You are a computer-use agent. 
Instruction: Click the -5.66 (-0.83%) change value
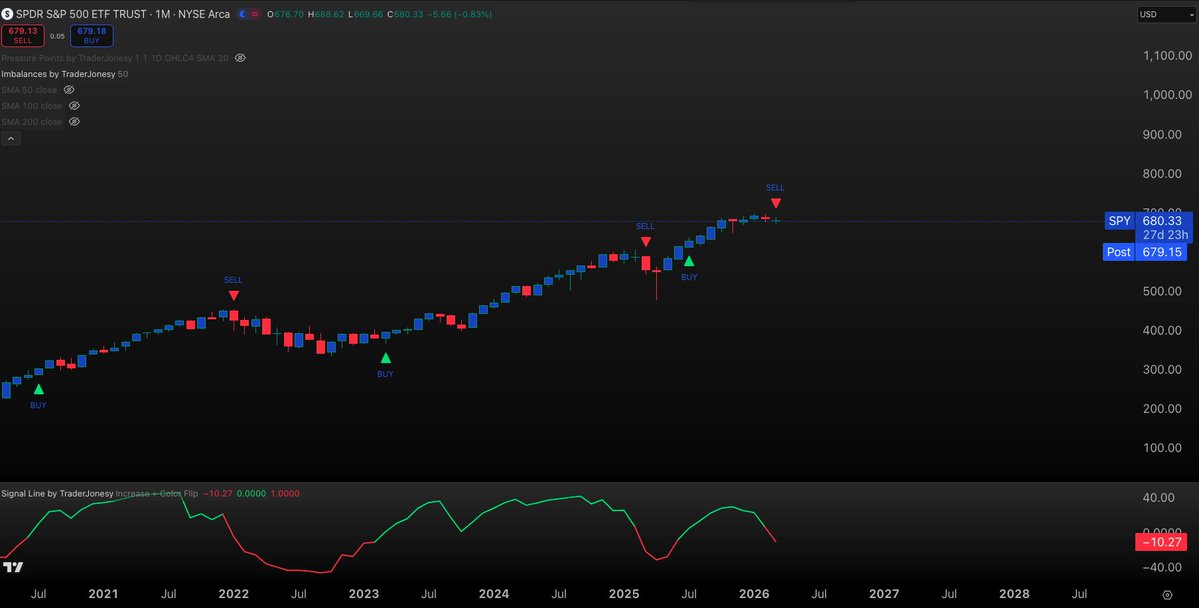[460, 15]
